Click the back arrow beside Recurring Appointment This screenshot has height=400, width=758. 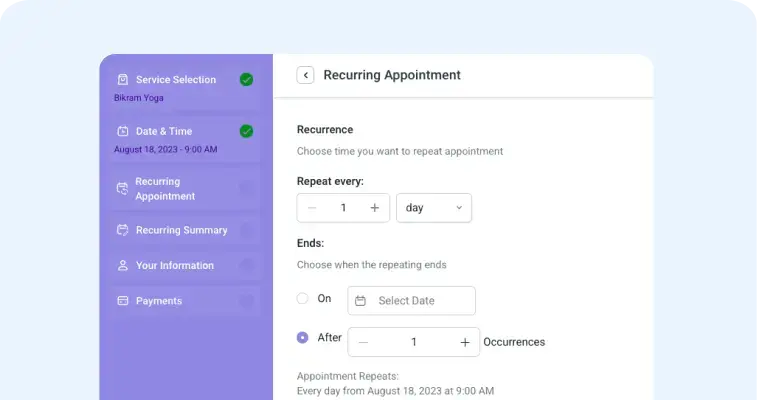(306, 75)
